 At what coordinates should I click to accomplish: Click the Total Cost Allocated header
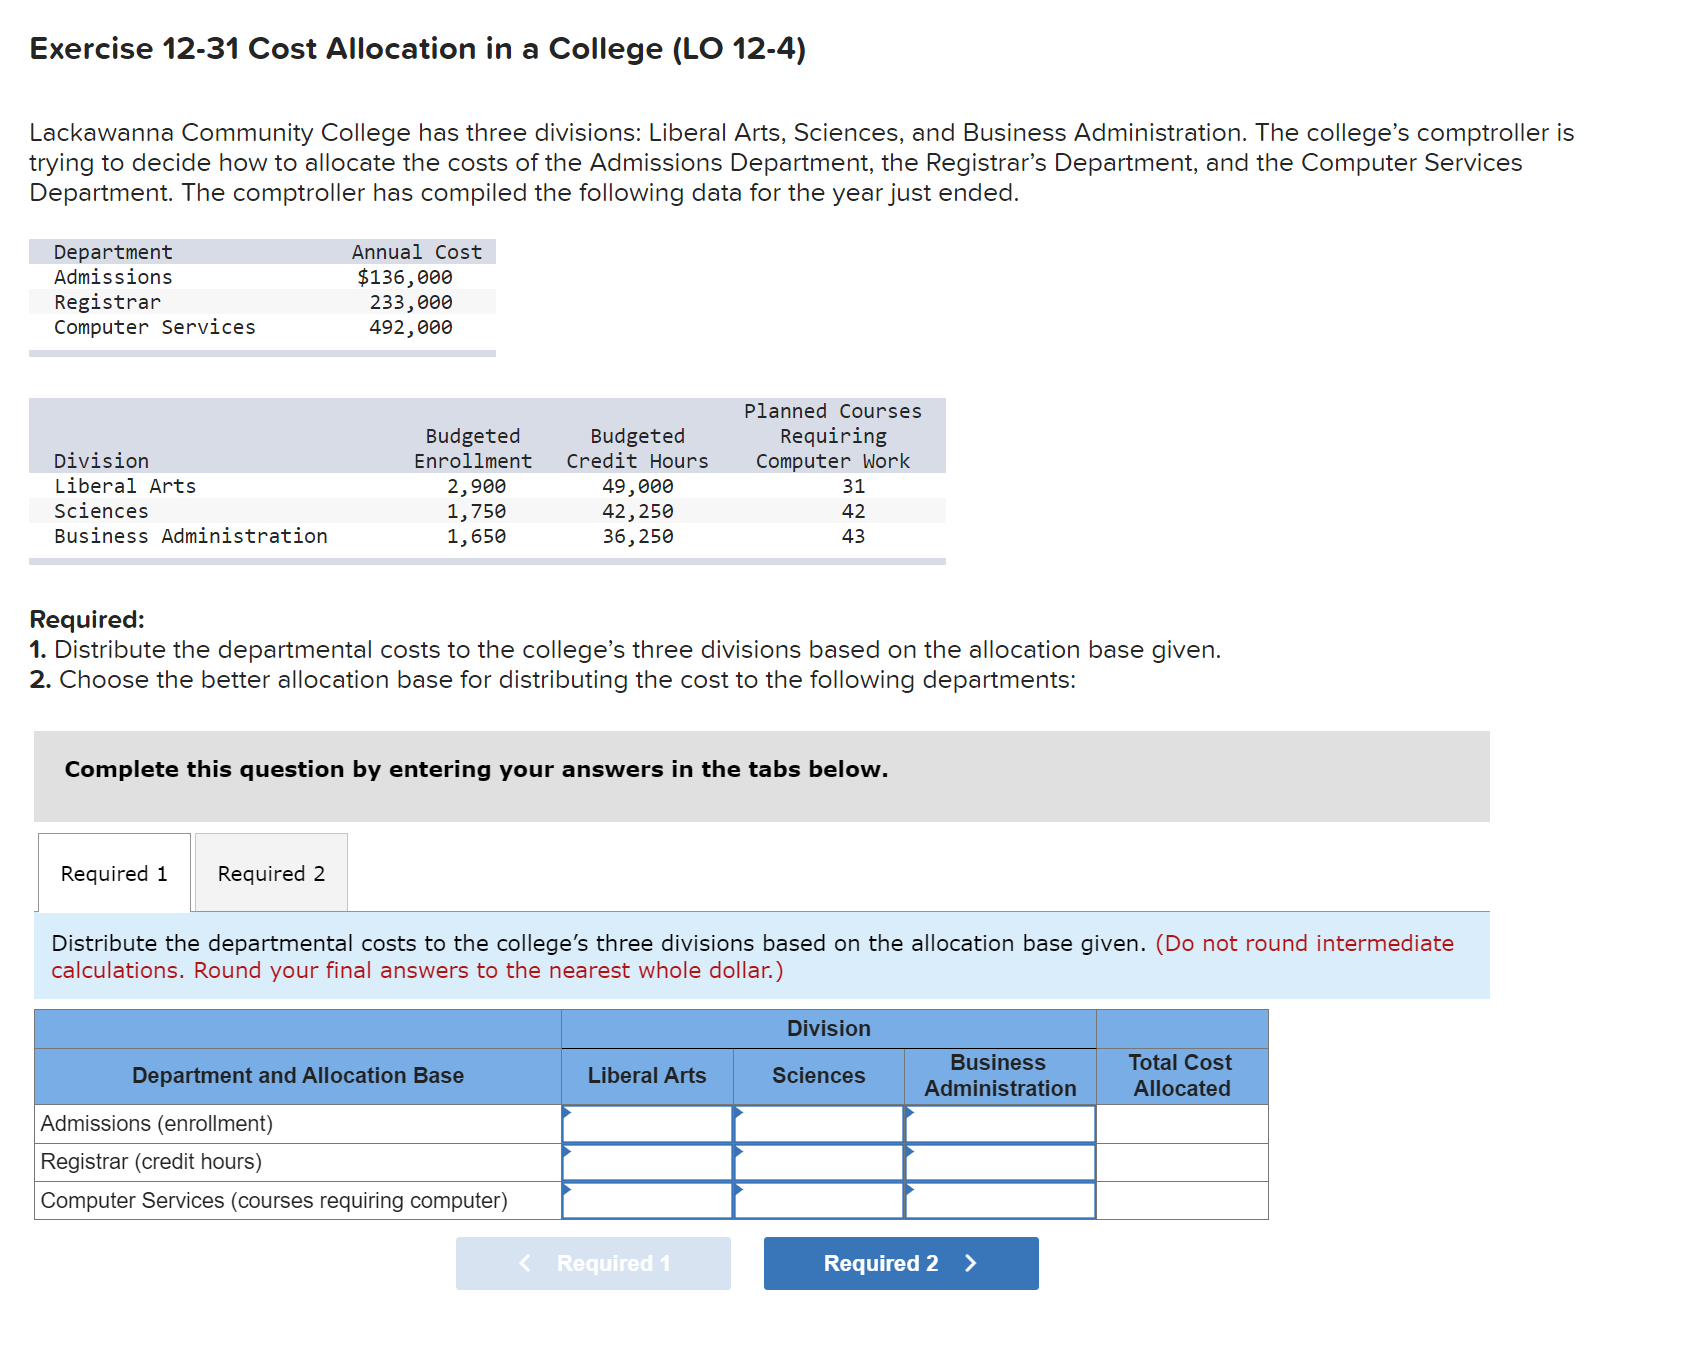(x=1182, y=1076)
